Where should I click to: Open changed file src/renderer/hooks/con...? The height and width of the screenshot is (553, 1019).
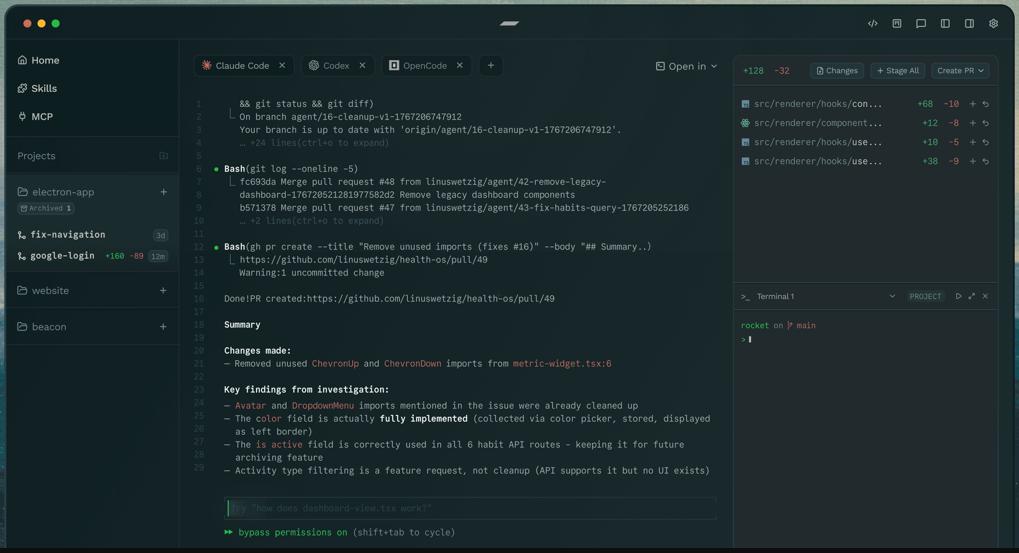pyautogui.click(x=812, y=104)
